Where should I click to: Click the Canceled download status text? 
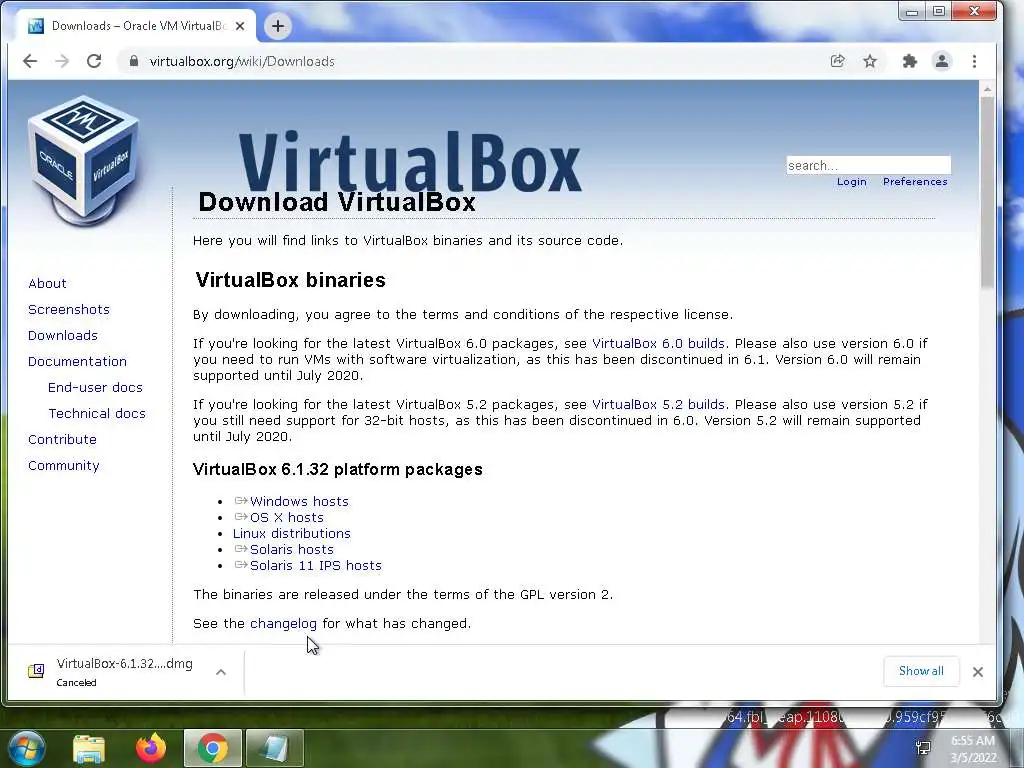click(x=76, y=682)
